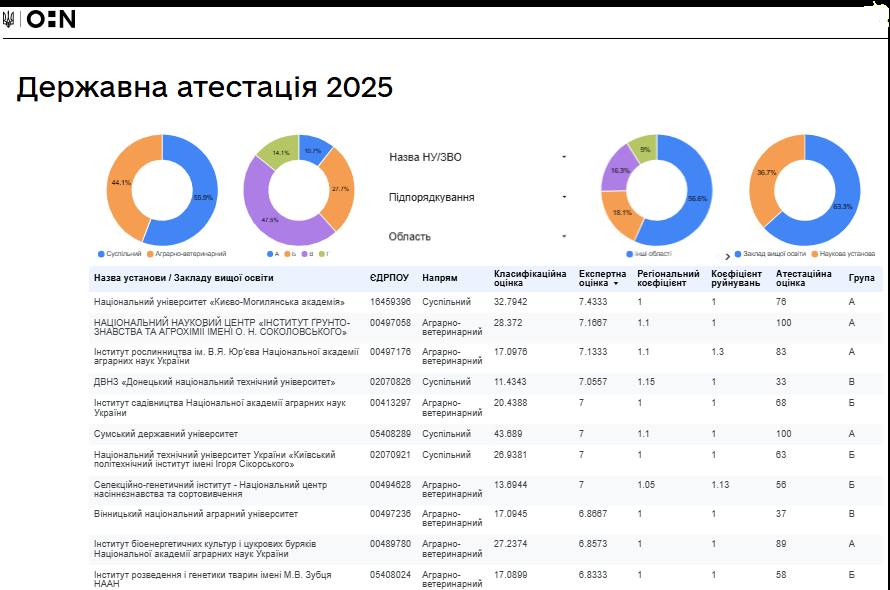Click the classification score '32.7942'
Viewport: 890px width, 590px height.
tap(510, 302)
